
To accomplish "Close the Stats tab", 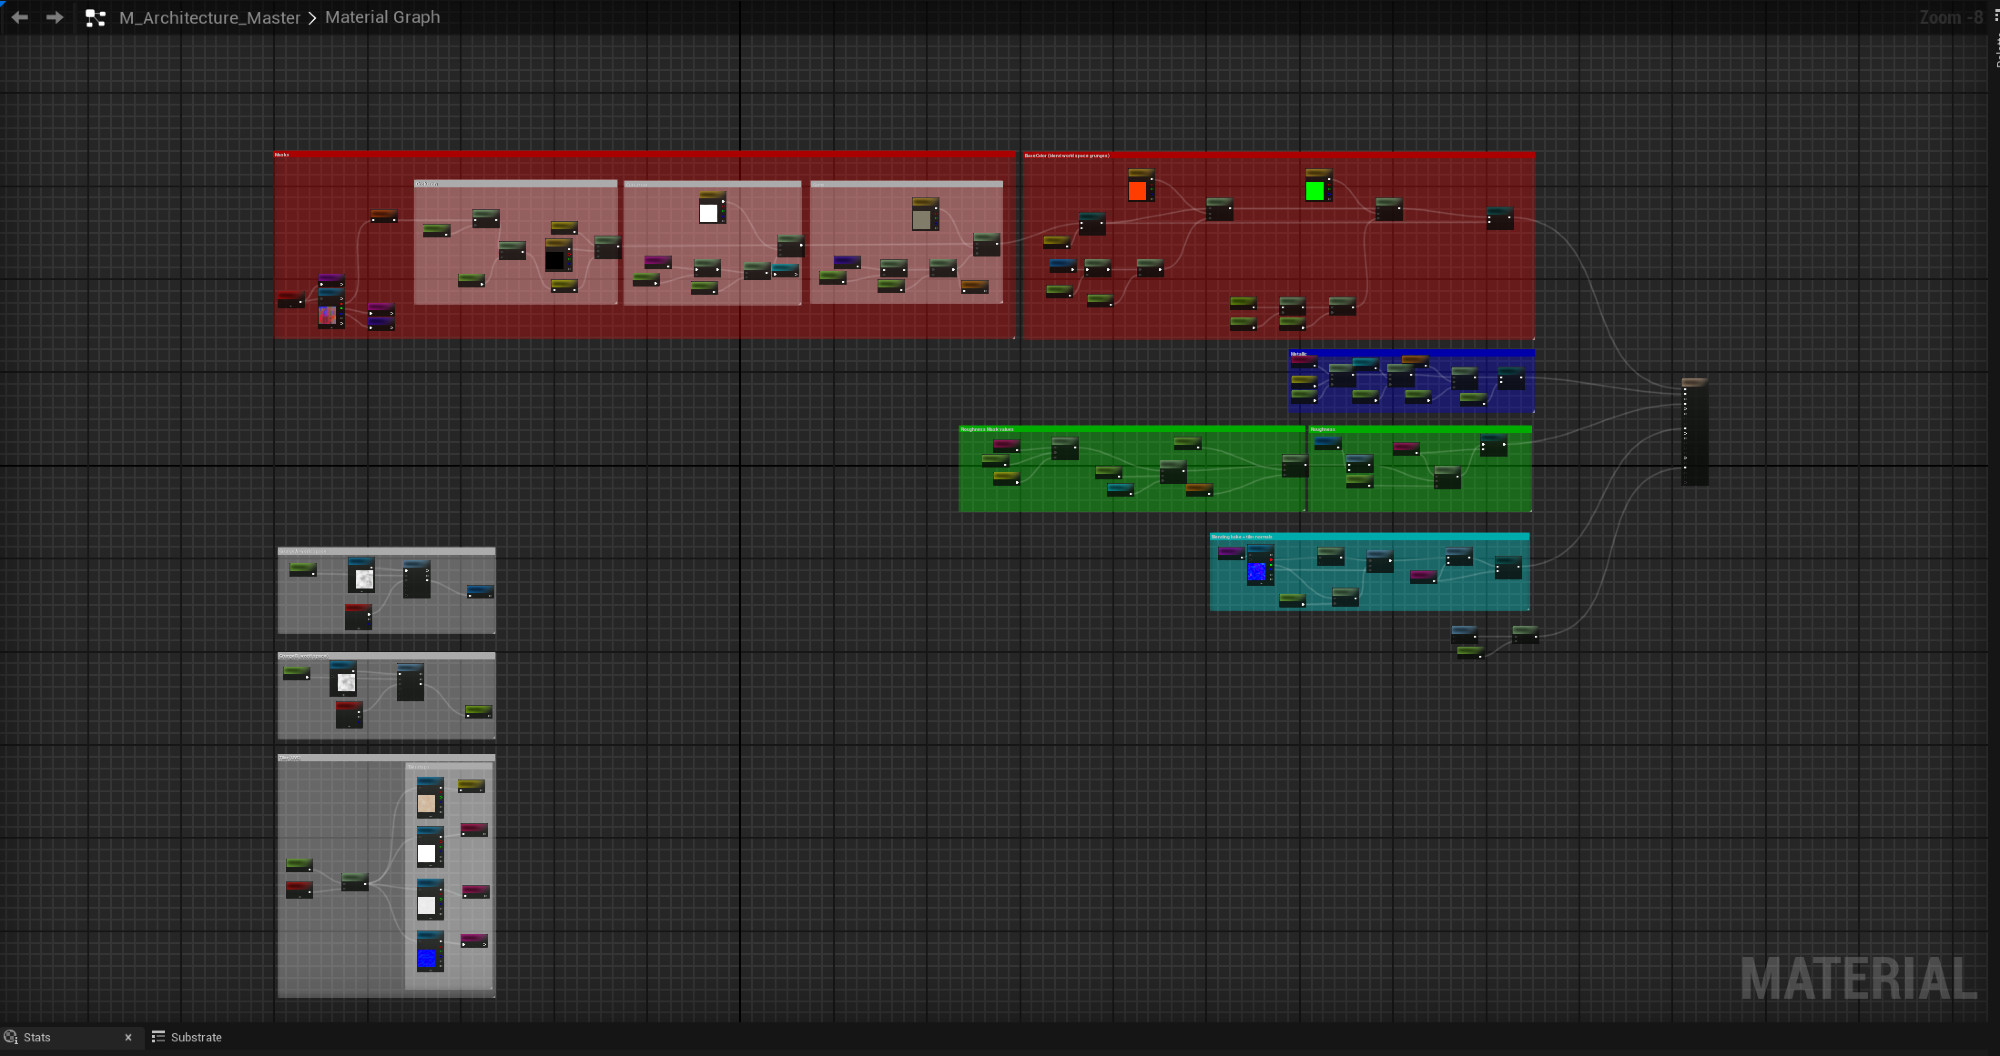I will 128,1037.
